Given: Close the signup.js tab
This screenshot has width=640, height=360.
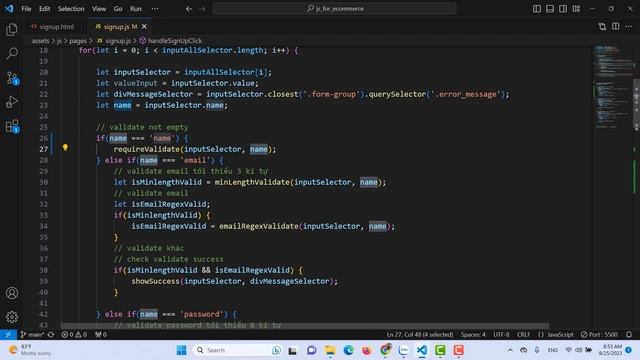Looking at the screenshot, I should pos(144,27).
